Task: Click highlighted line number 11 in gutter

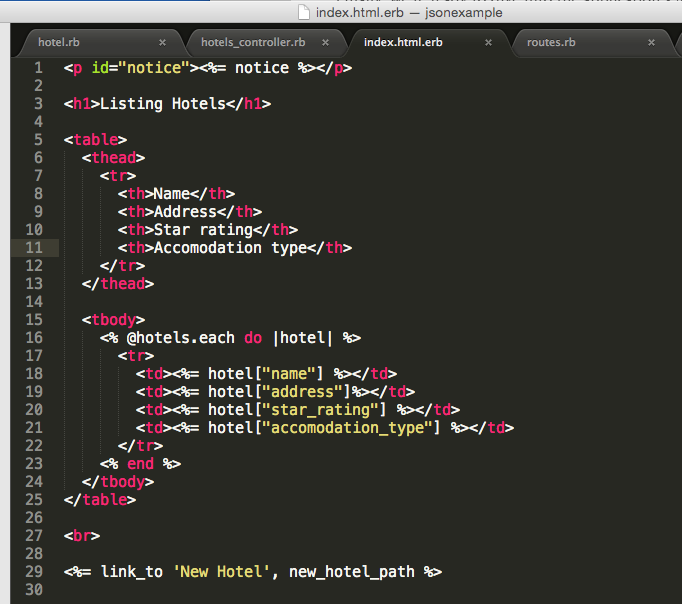Action: (34, 248)
